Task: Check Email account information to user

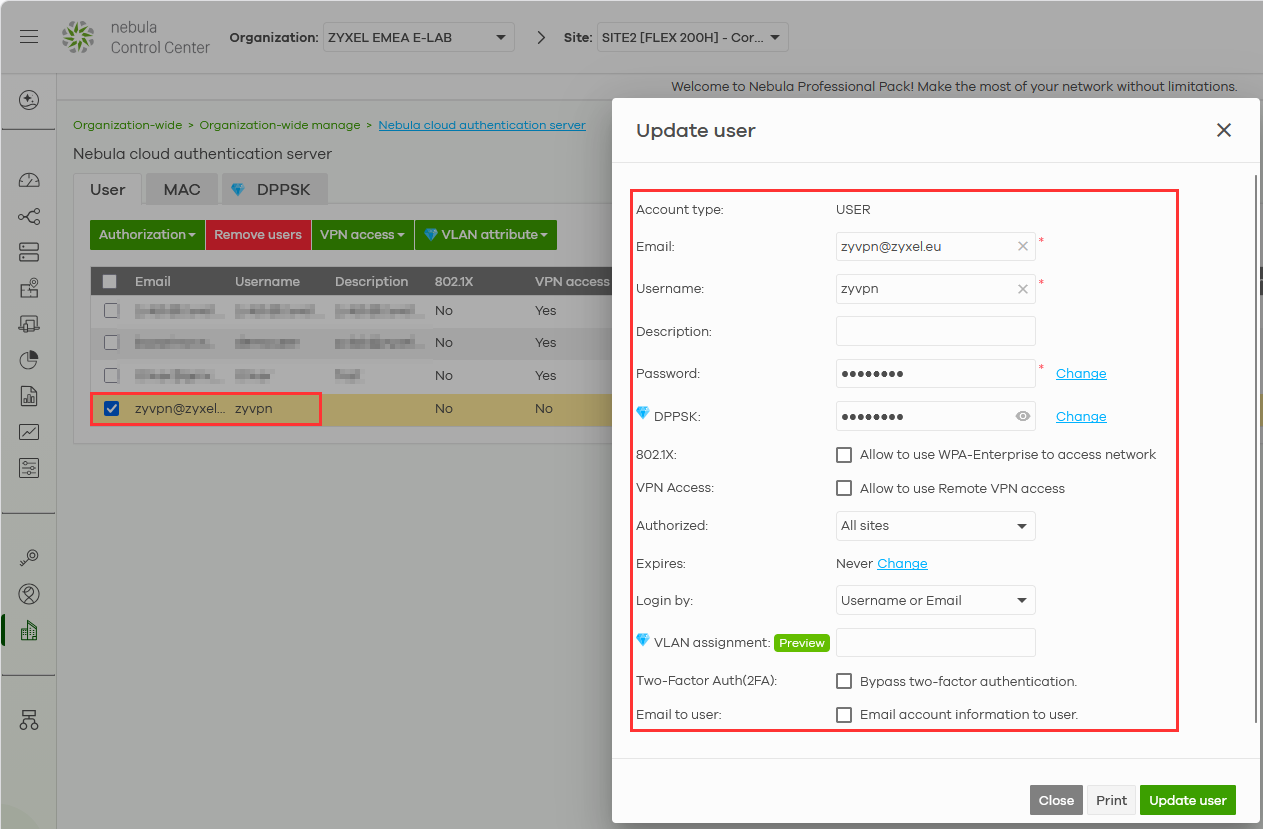Action: [x=844, y=715]
